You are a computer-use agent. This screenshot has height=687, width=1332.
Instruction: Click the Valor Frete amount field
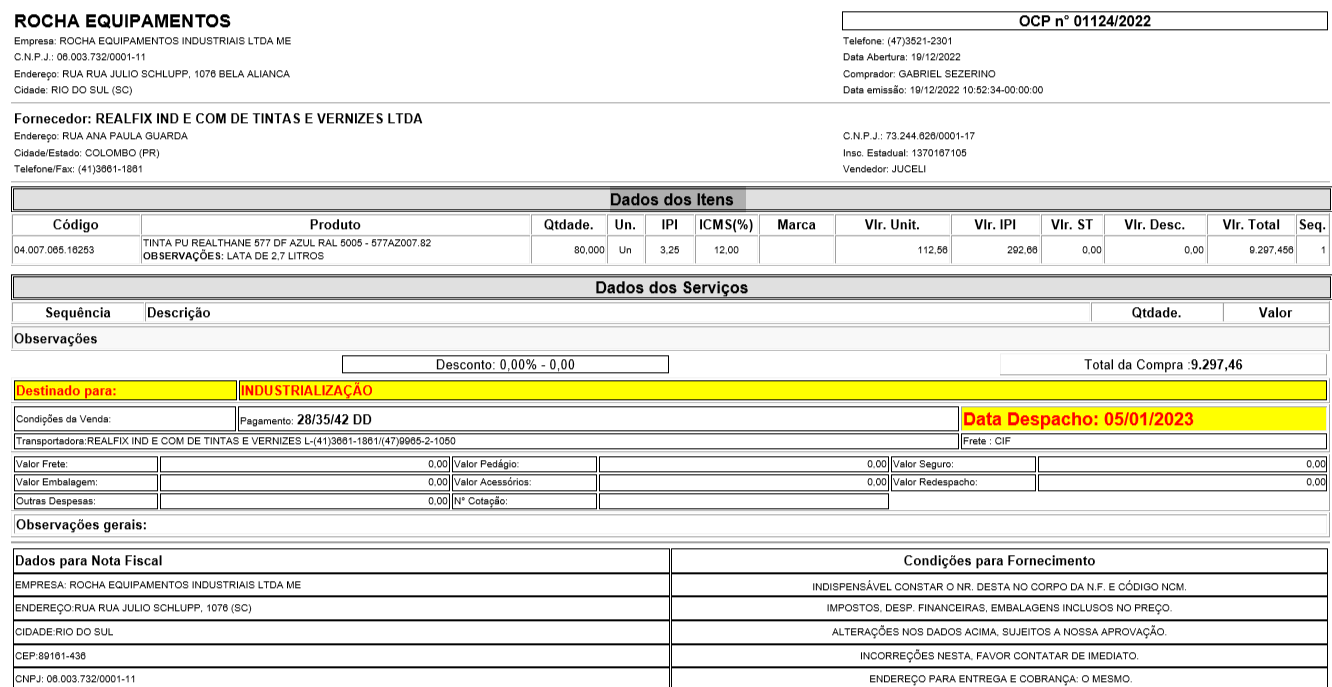click(x=305, y=463)
